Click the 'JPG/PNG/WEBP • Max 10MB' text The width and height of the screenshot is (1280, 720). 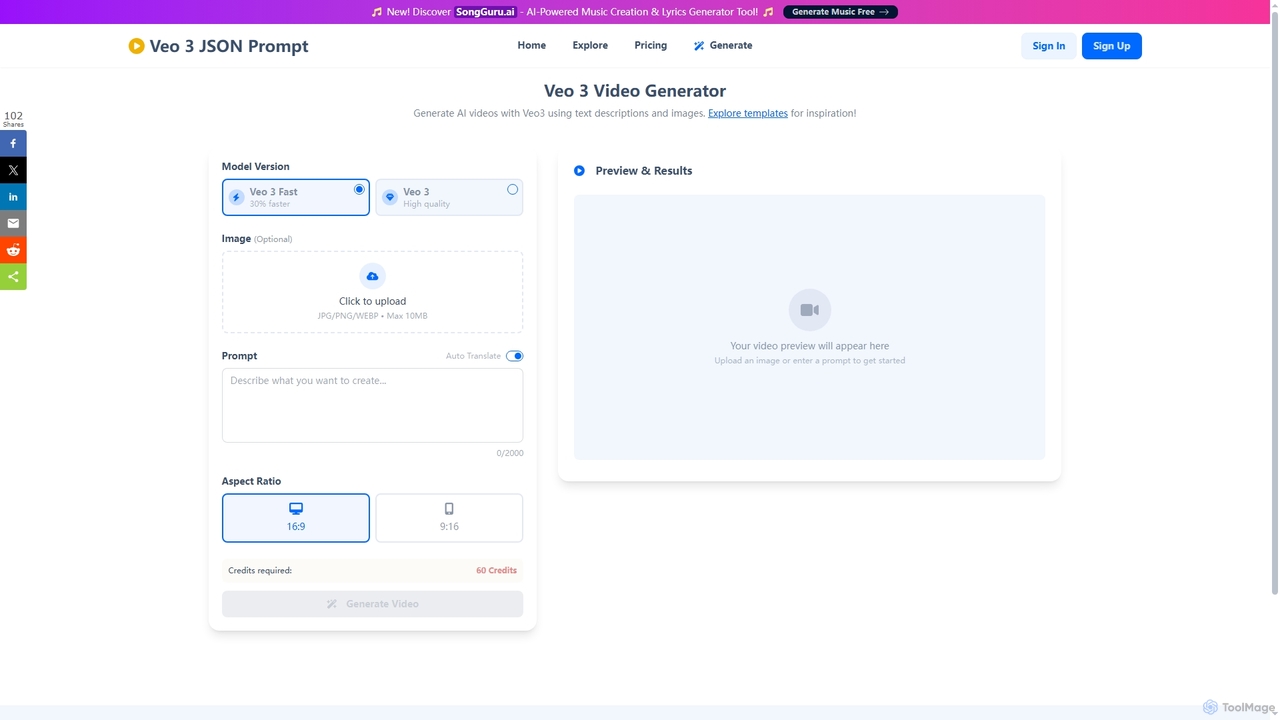[372, 316]
